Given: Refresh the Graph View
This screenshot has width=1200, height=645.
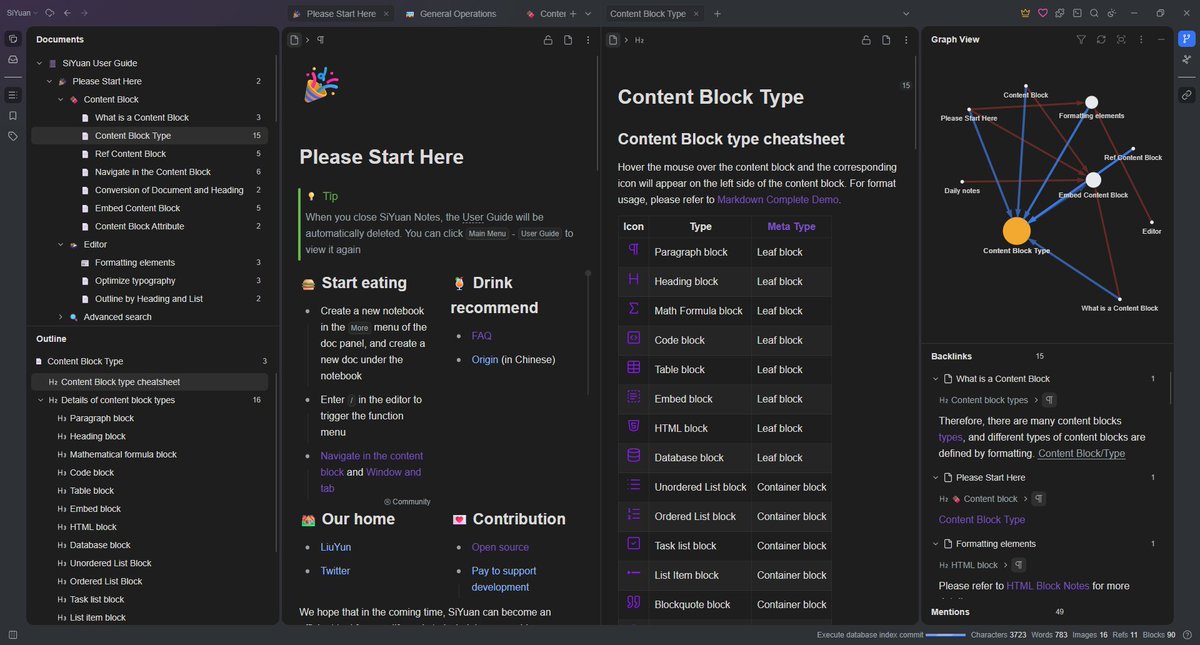Looking at the screenshot, I should (1101, 40).
